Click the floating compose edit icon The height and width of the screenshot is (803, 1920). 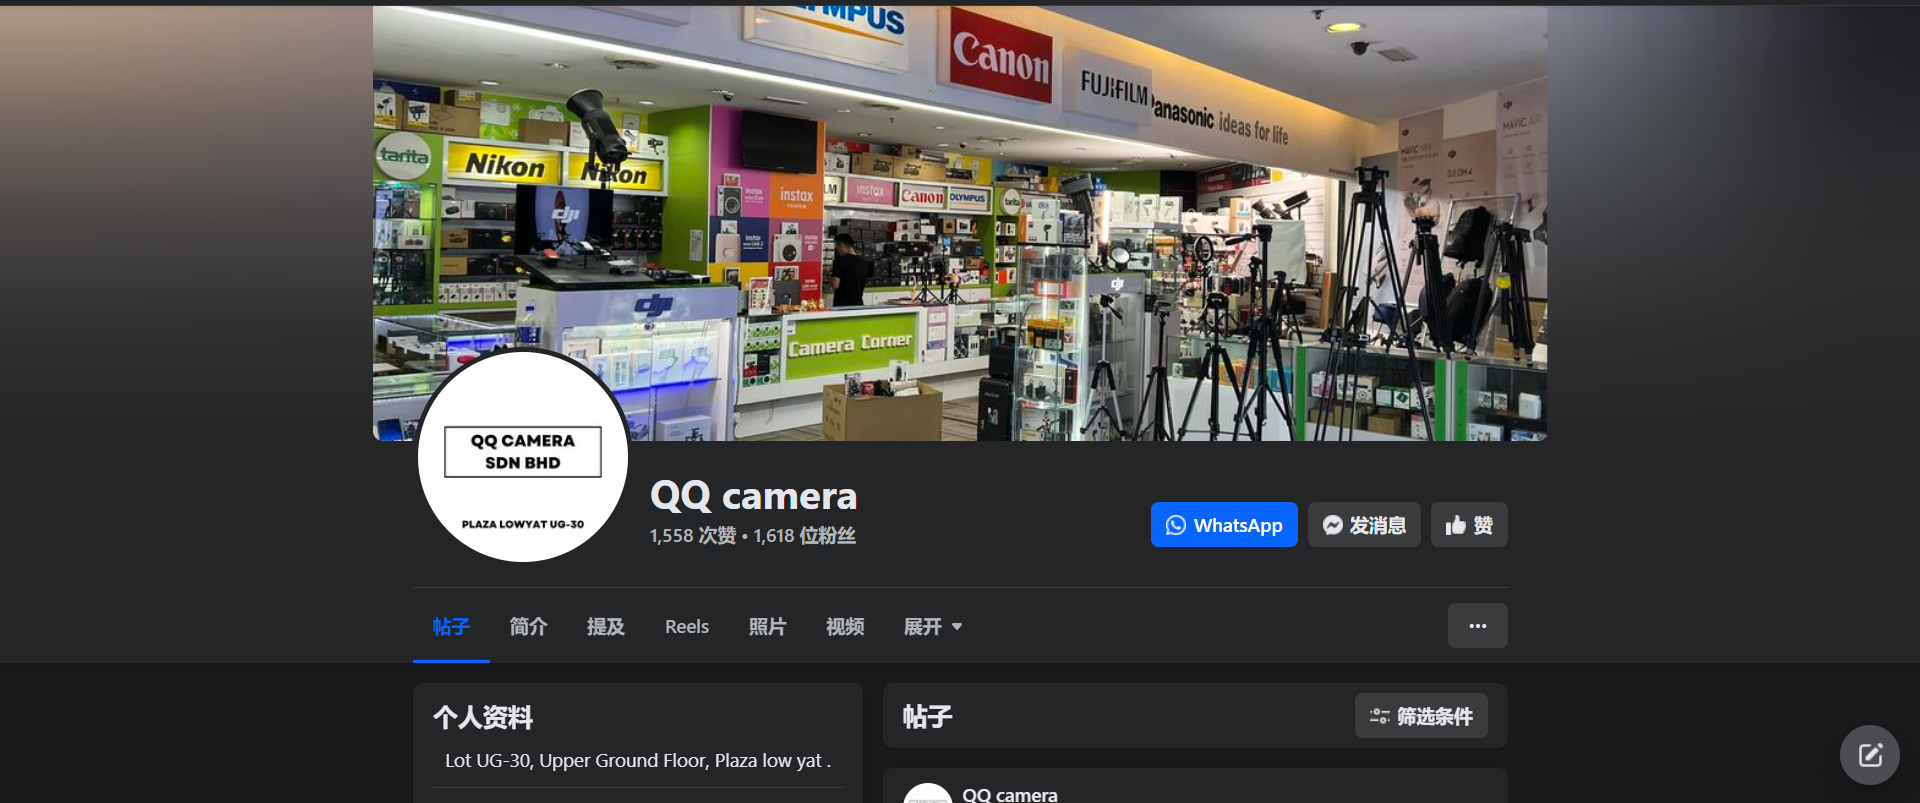1869,755
